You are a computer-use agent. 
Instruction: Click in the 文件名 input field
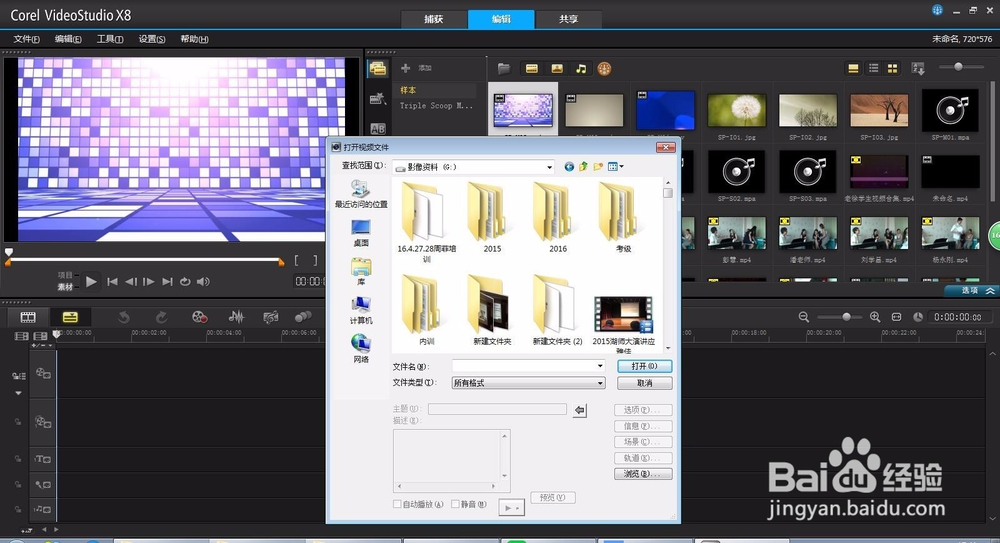coord(523,366)
